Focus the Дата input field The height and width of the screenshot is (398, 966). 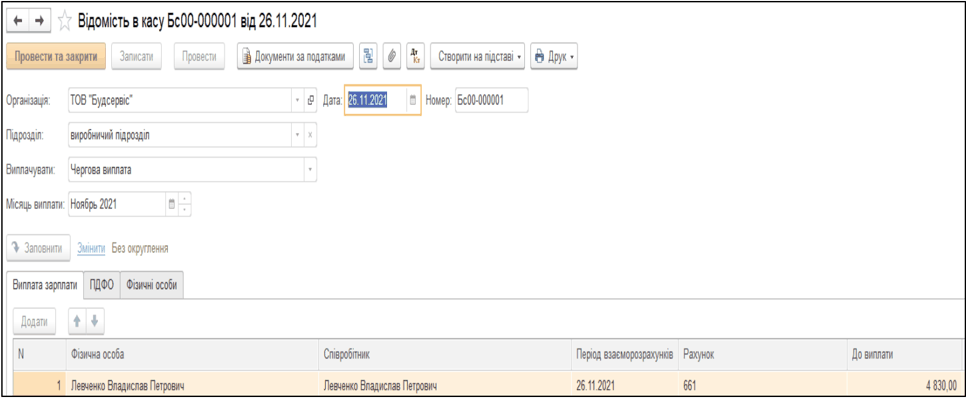click(x=376, y=100)
